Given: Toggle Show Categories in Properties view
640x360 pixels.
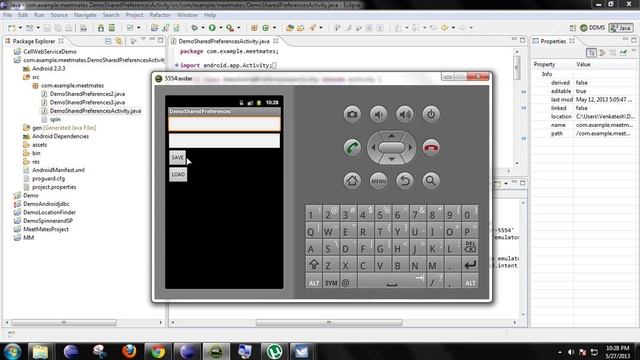Looking at the screenshot, I should 591,53.
